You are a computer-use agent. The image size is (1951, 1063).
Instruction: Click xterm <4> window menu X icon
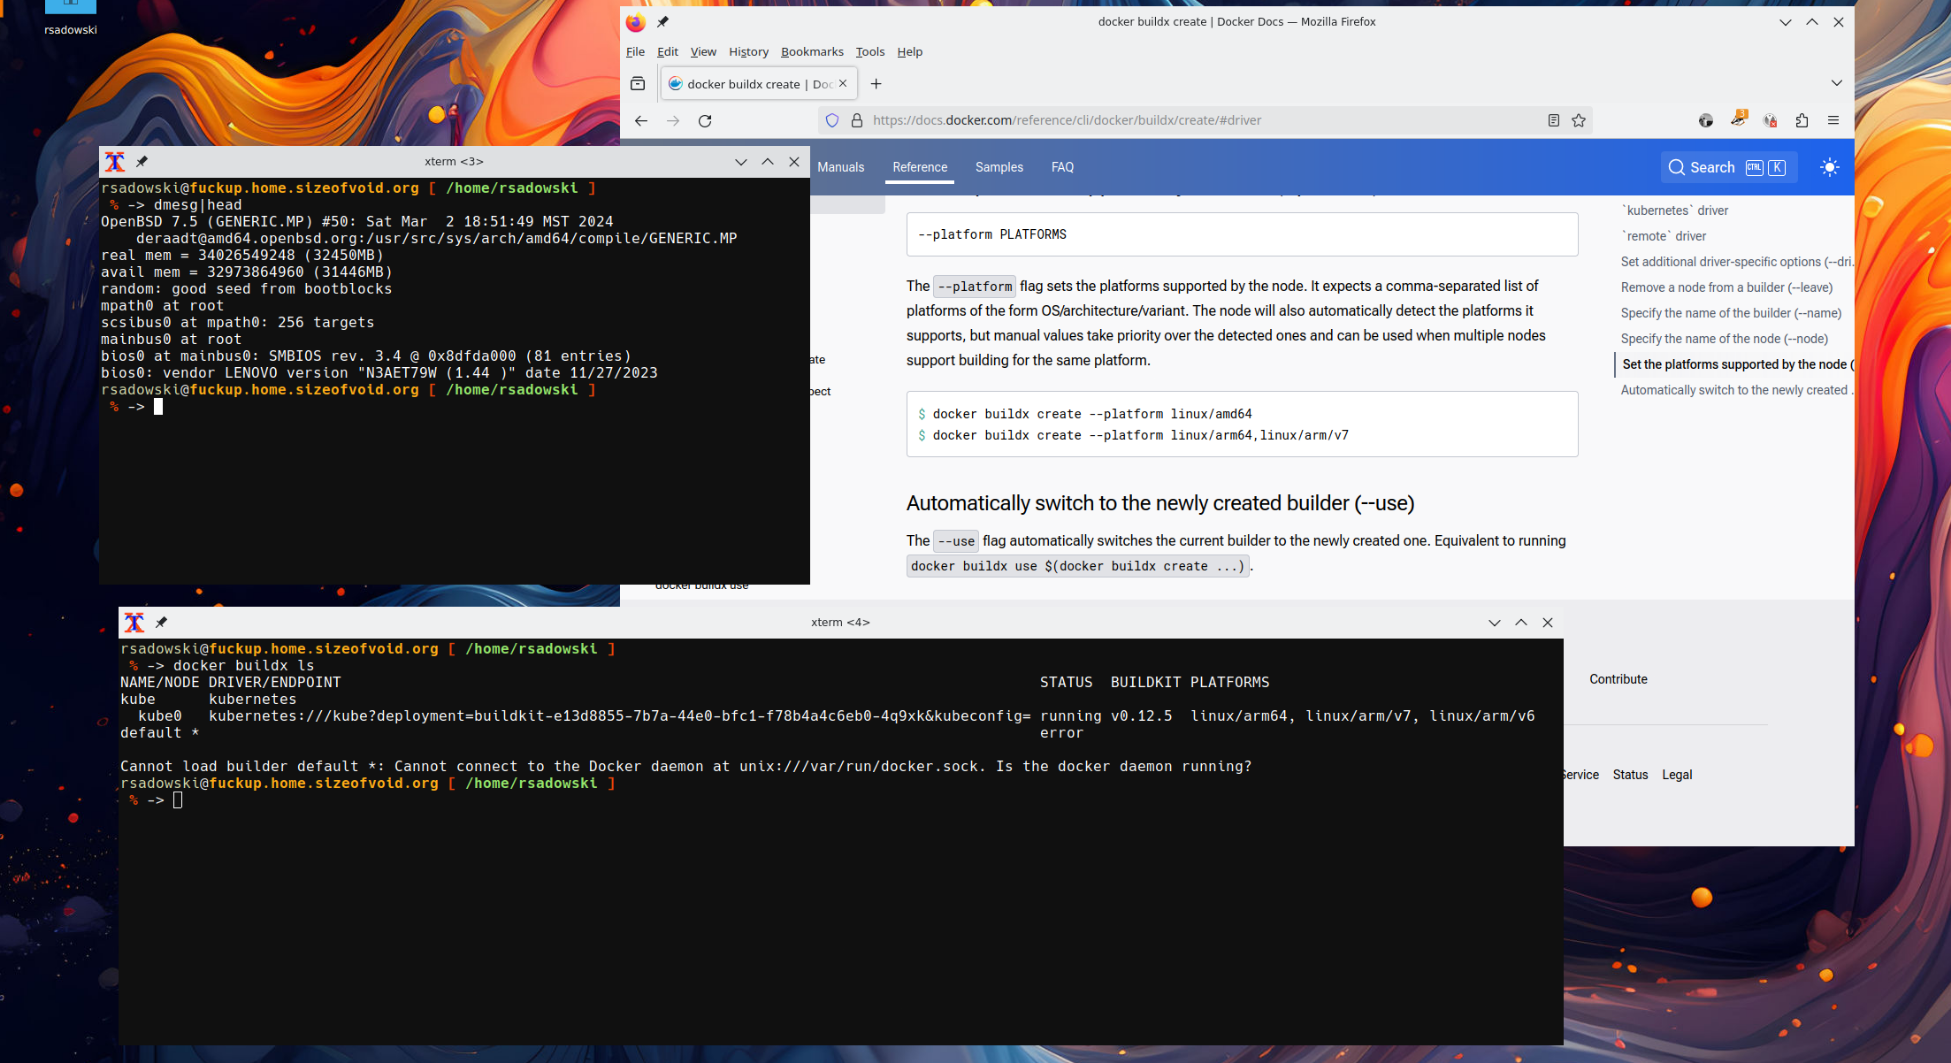pos(134,623)
